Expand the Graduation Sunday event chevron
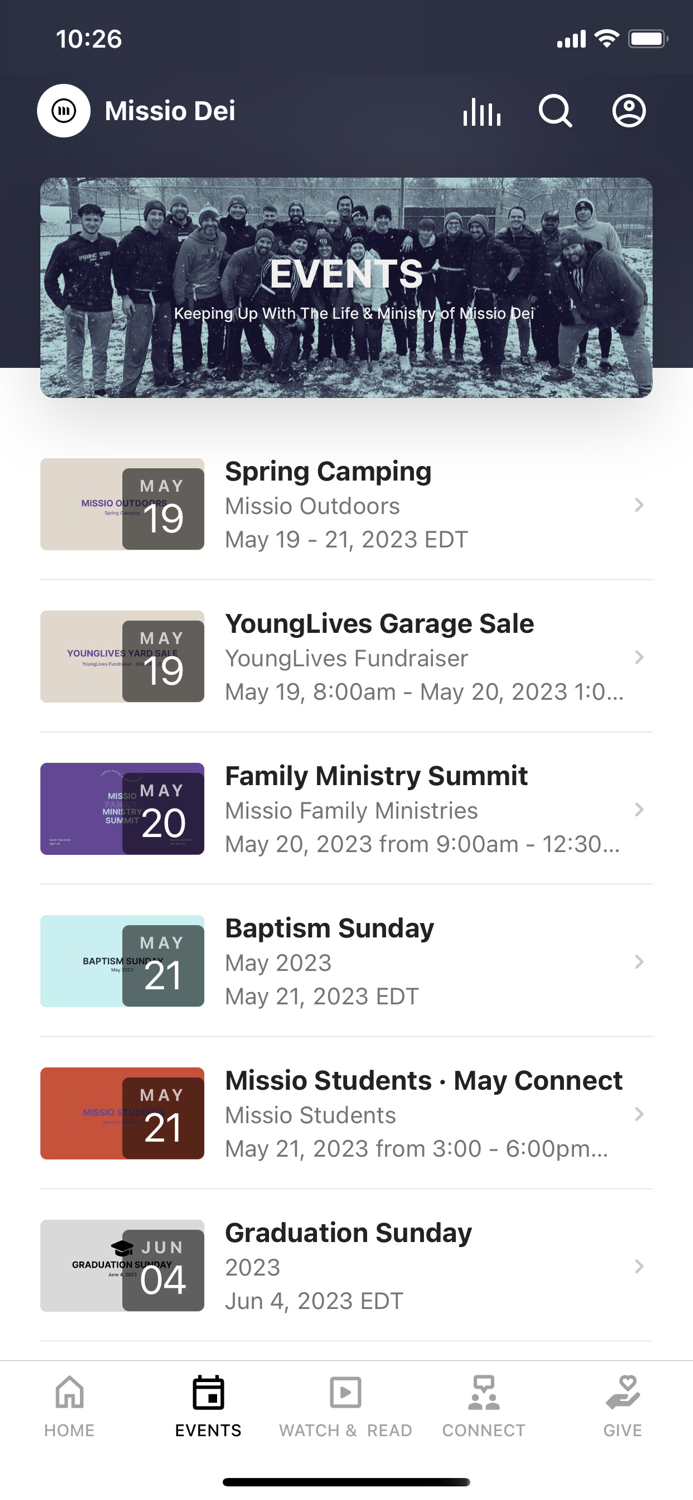Screen dimensions: 693x1500 (640, 1266)
